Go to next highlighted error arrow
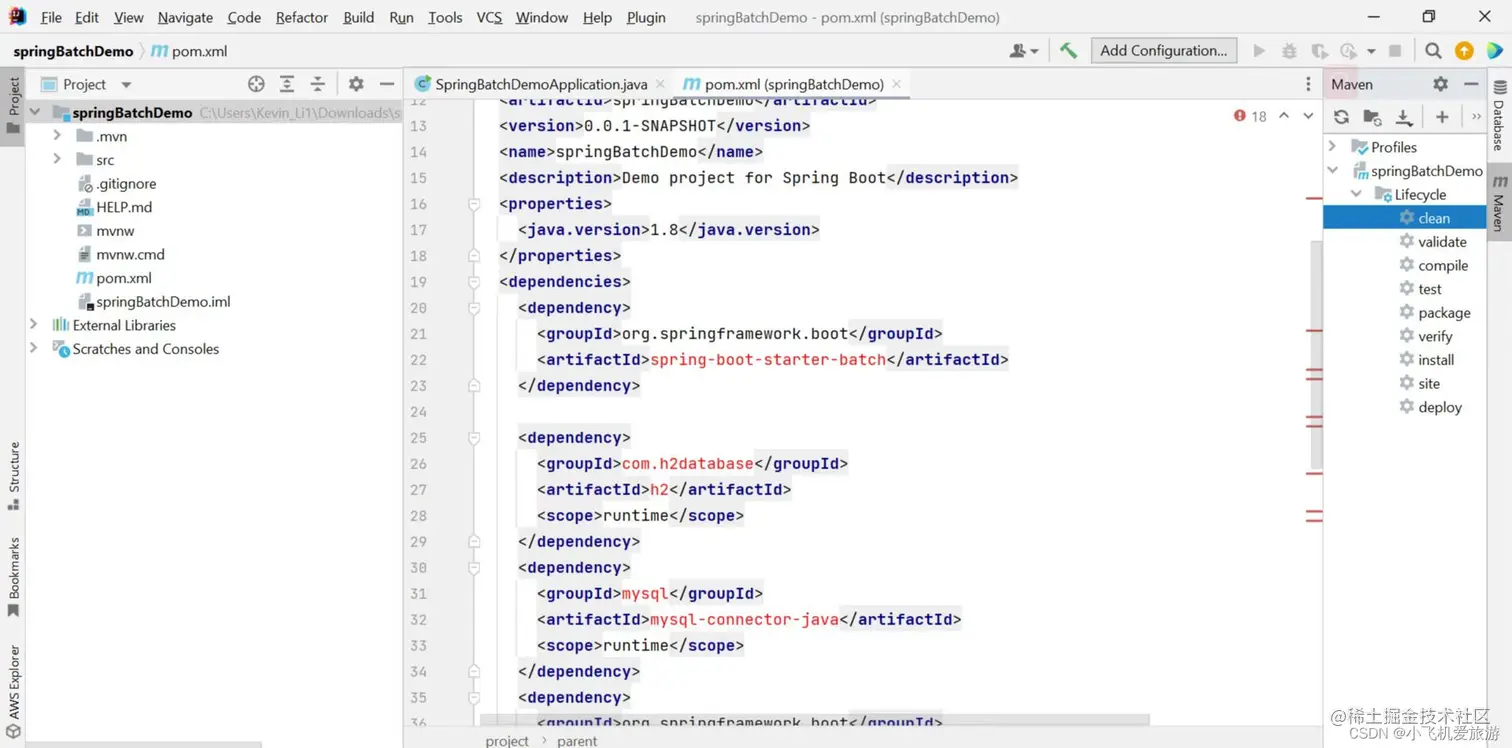The width and height of the screenshot is (1512, 748). 1308,116
